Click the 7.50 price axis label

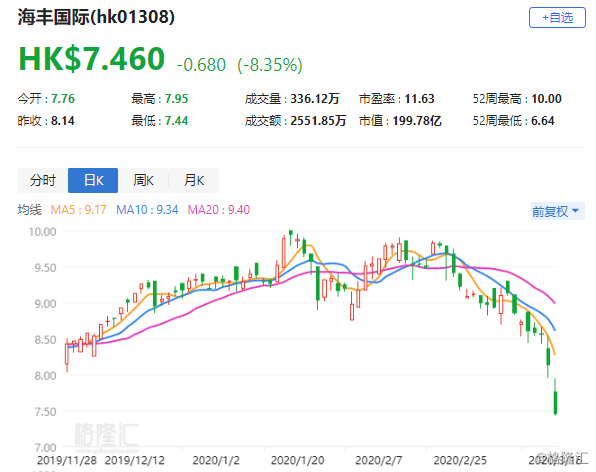(45, 412)
